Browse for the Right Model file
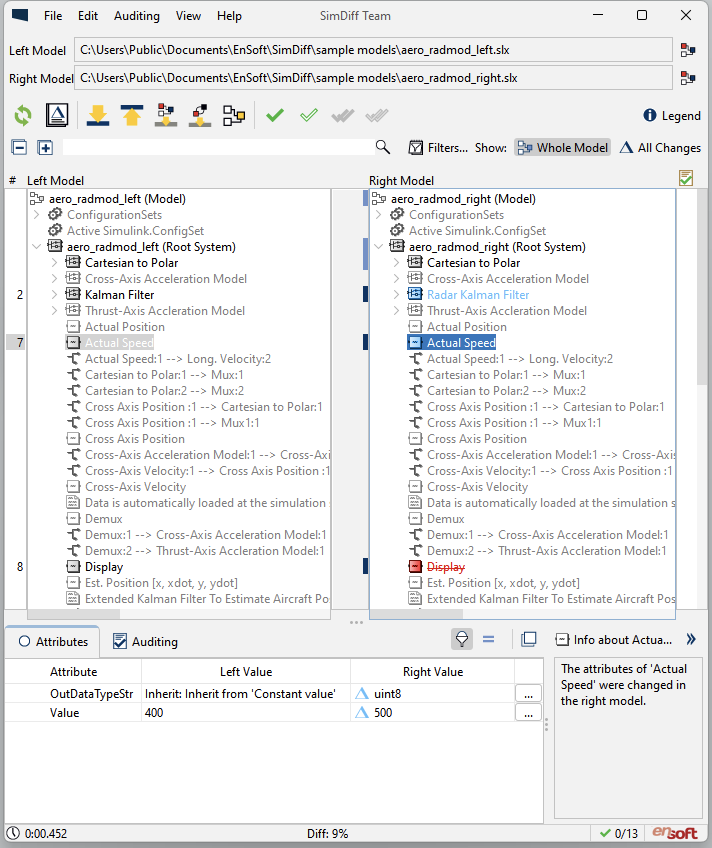The width and height of the screenshot is (712, 848). tap(688, 78)
